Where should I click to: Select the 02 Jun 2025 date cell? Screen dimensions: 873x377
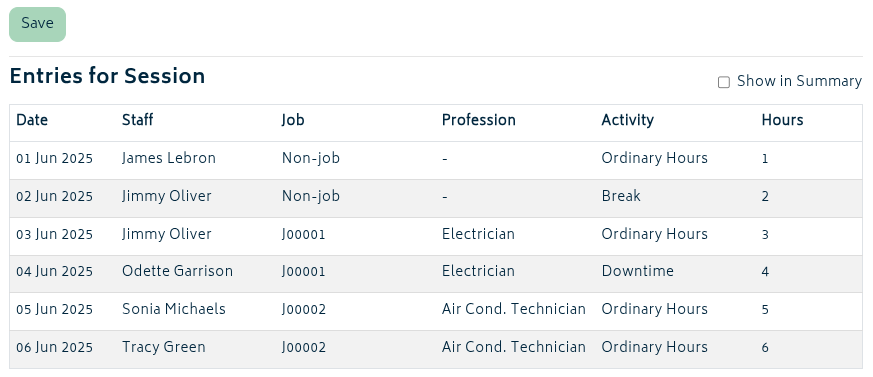click(55, 197)
